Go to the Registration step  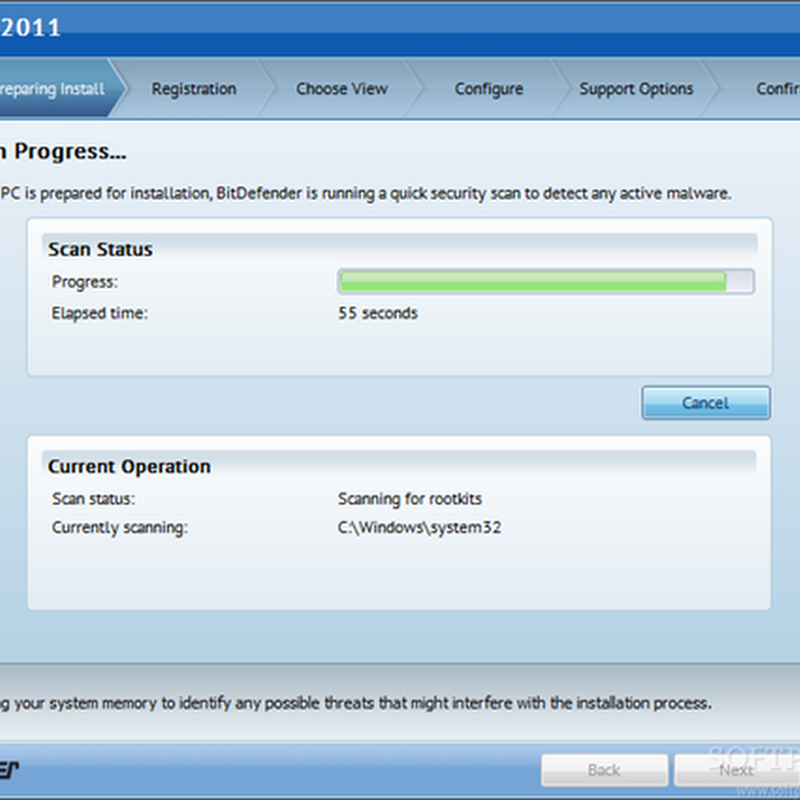click(x=194, y=89)
